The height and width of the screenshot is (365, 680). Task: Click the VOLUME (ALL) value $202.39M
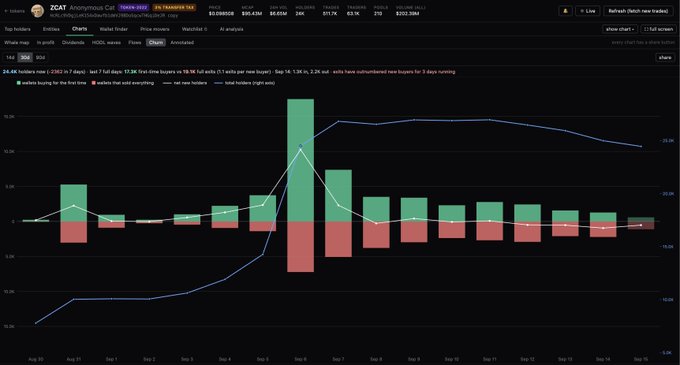pos(408,14)
